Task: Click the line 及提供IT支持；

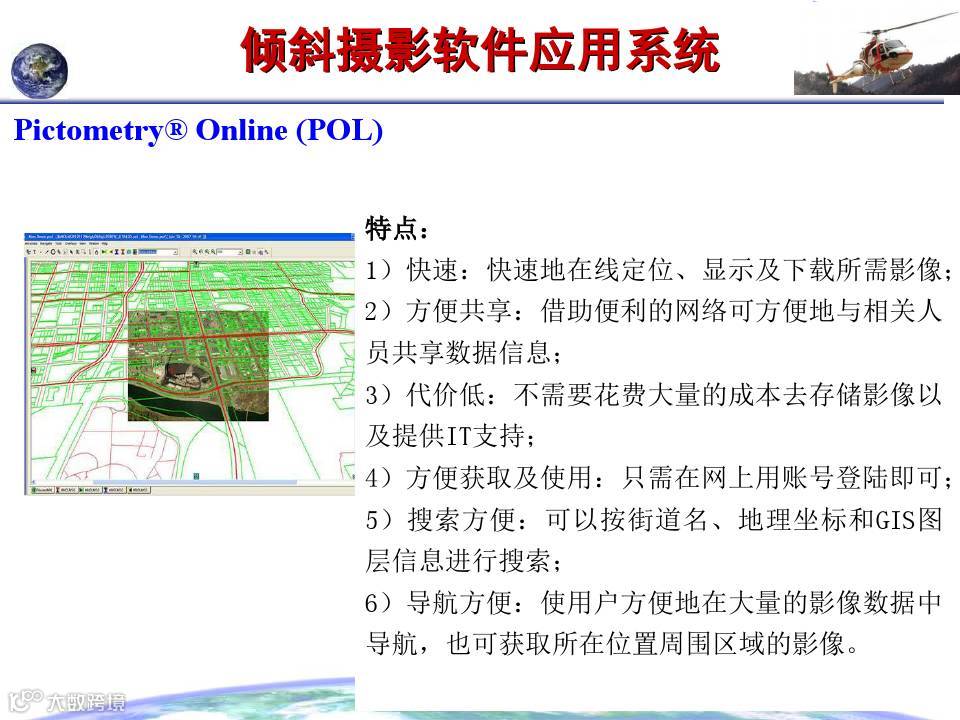Action: point(451,436)
